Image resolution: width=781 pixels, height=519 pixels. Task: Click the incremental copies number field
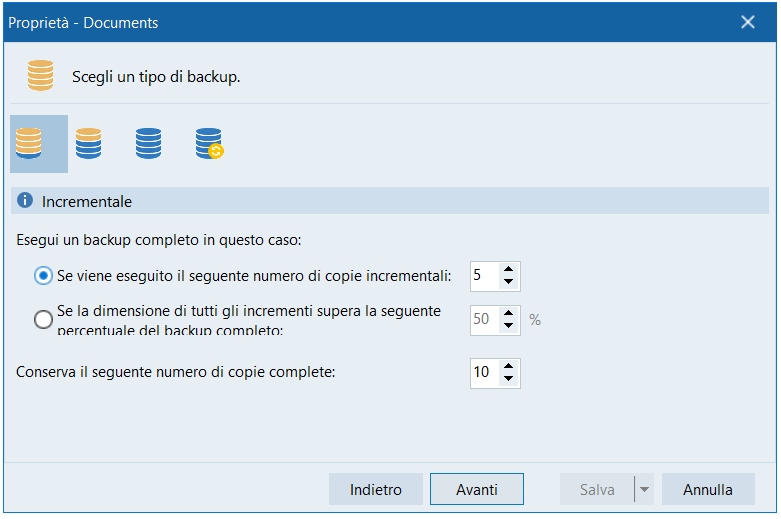(484, 275)
